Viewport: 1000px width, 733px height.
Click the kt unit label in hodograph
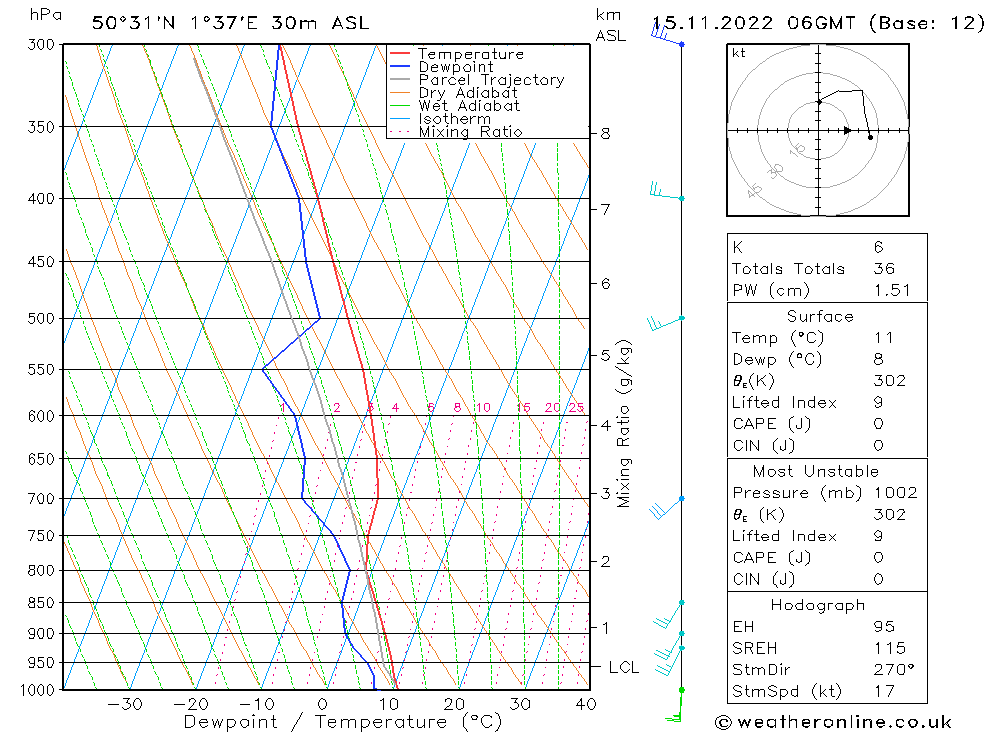(739, 54)
